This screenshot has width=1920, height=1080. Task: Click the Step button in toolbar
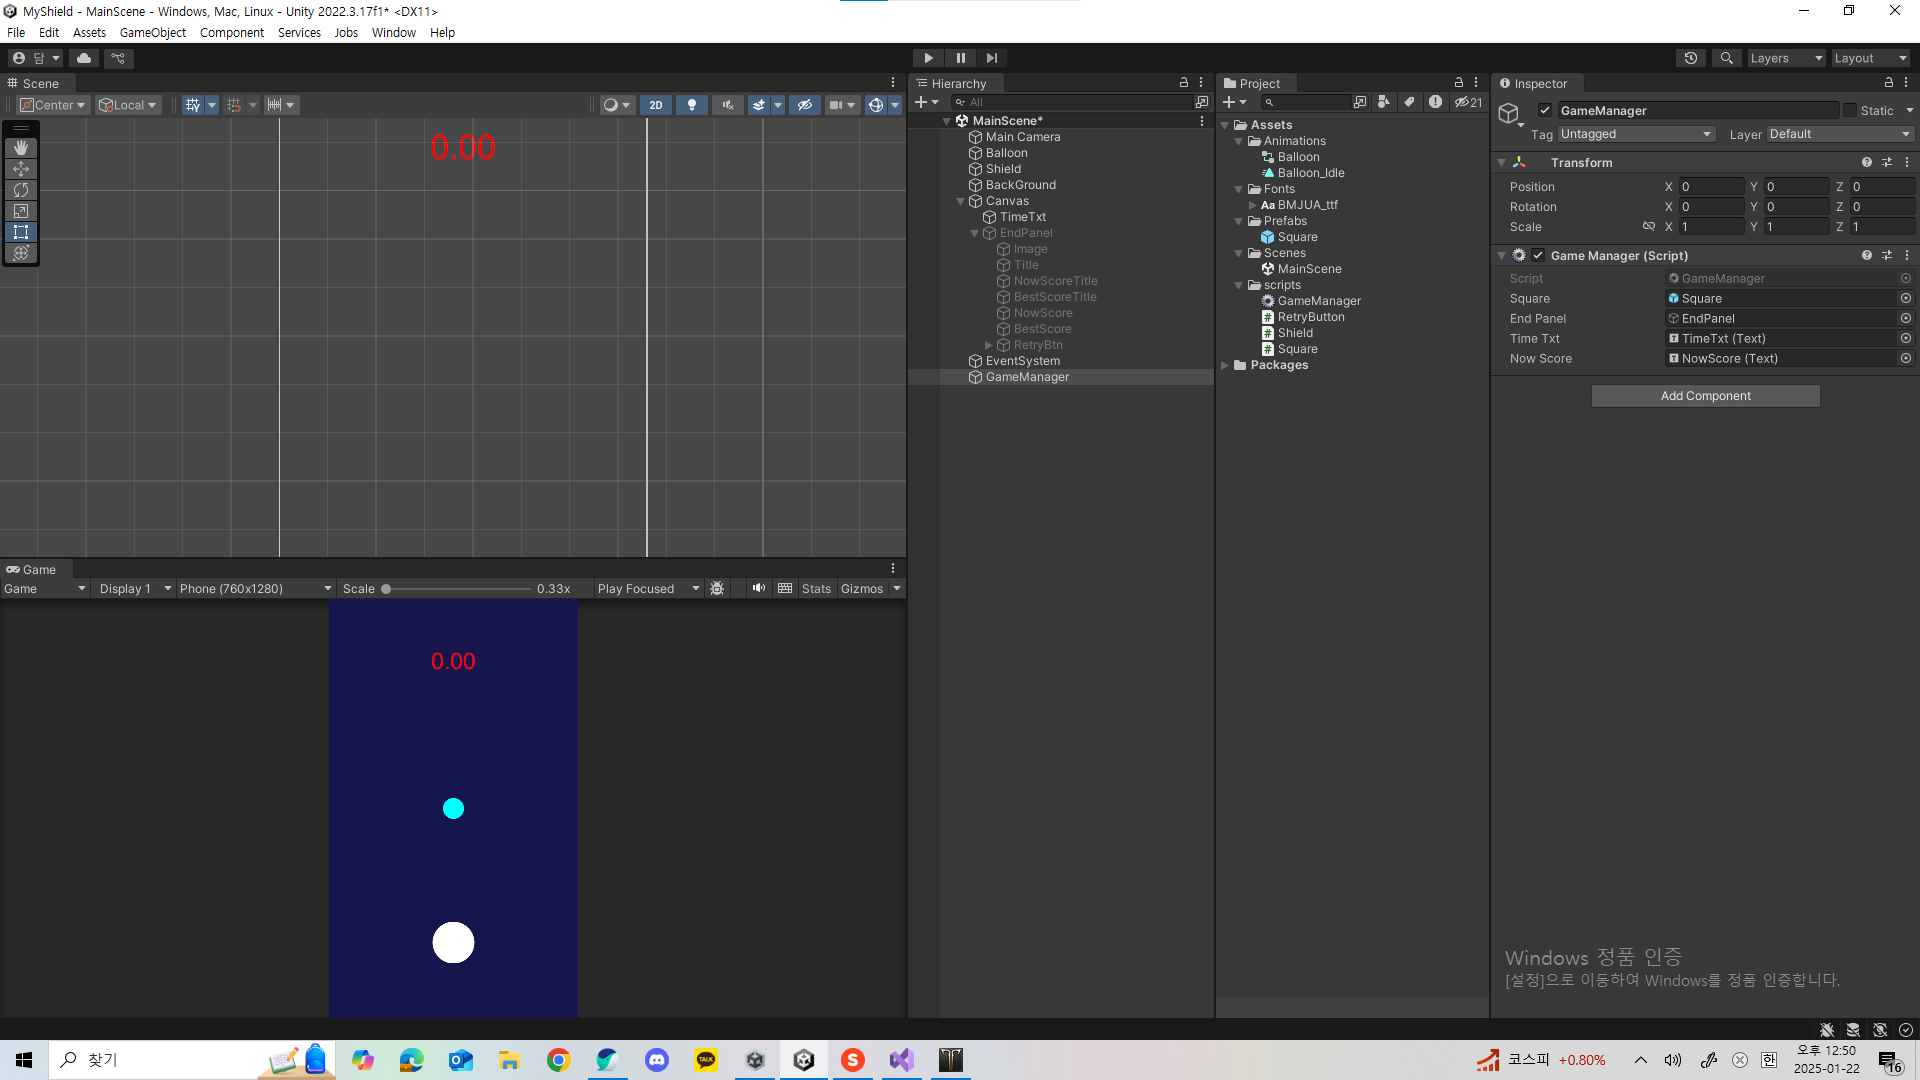click(991, 58)
